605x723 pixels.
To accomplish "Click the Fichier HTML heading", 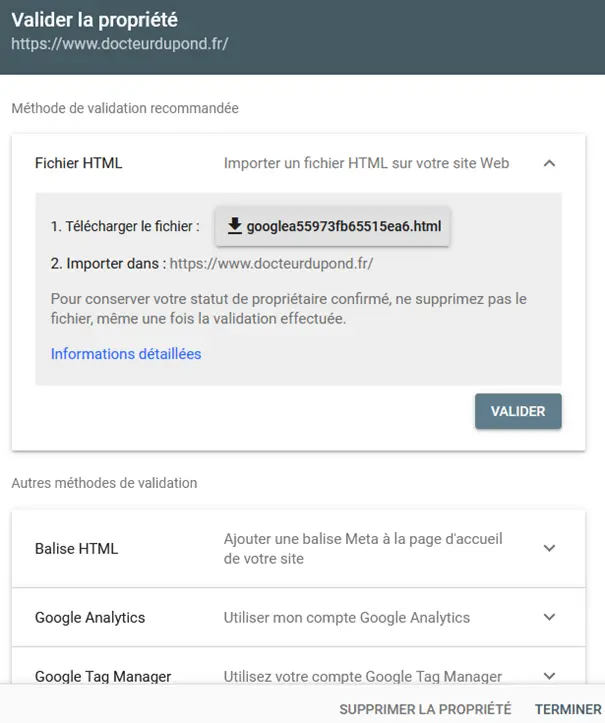I will point(78,163).
